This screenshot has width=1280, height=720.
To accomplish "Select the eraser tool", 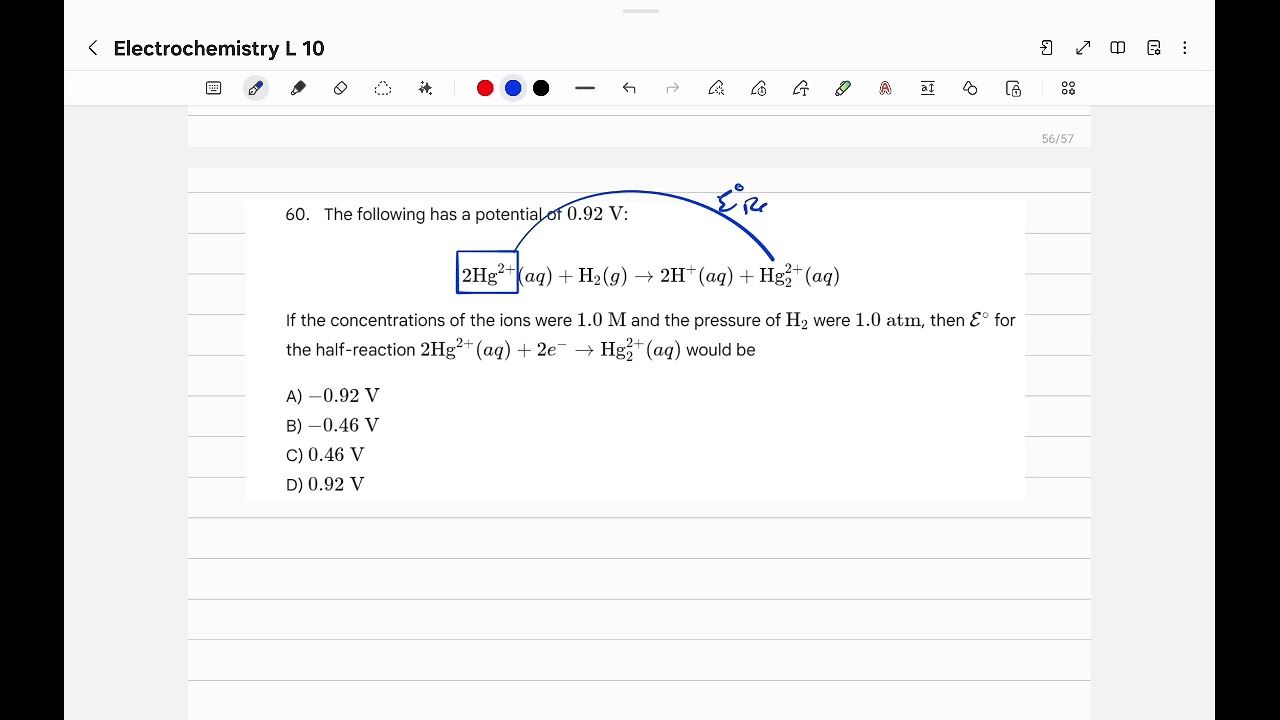I will [x=340, y=88].
